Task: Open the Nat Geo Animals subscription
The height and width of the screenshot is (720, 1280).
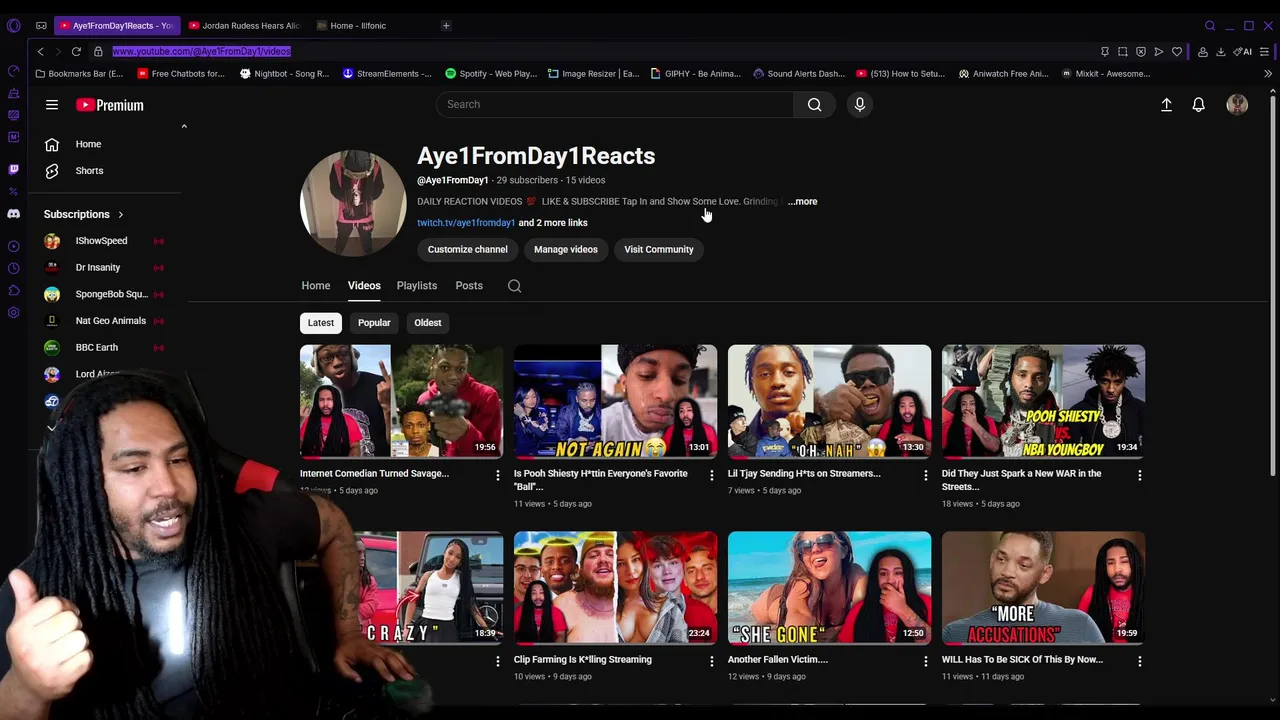Action: point(103,321)
